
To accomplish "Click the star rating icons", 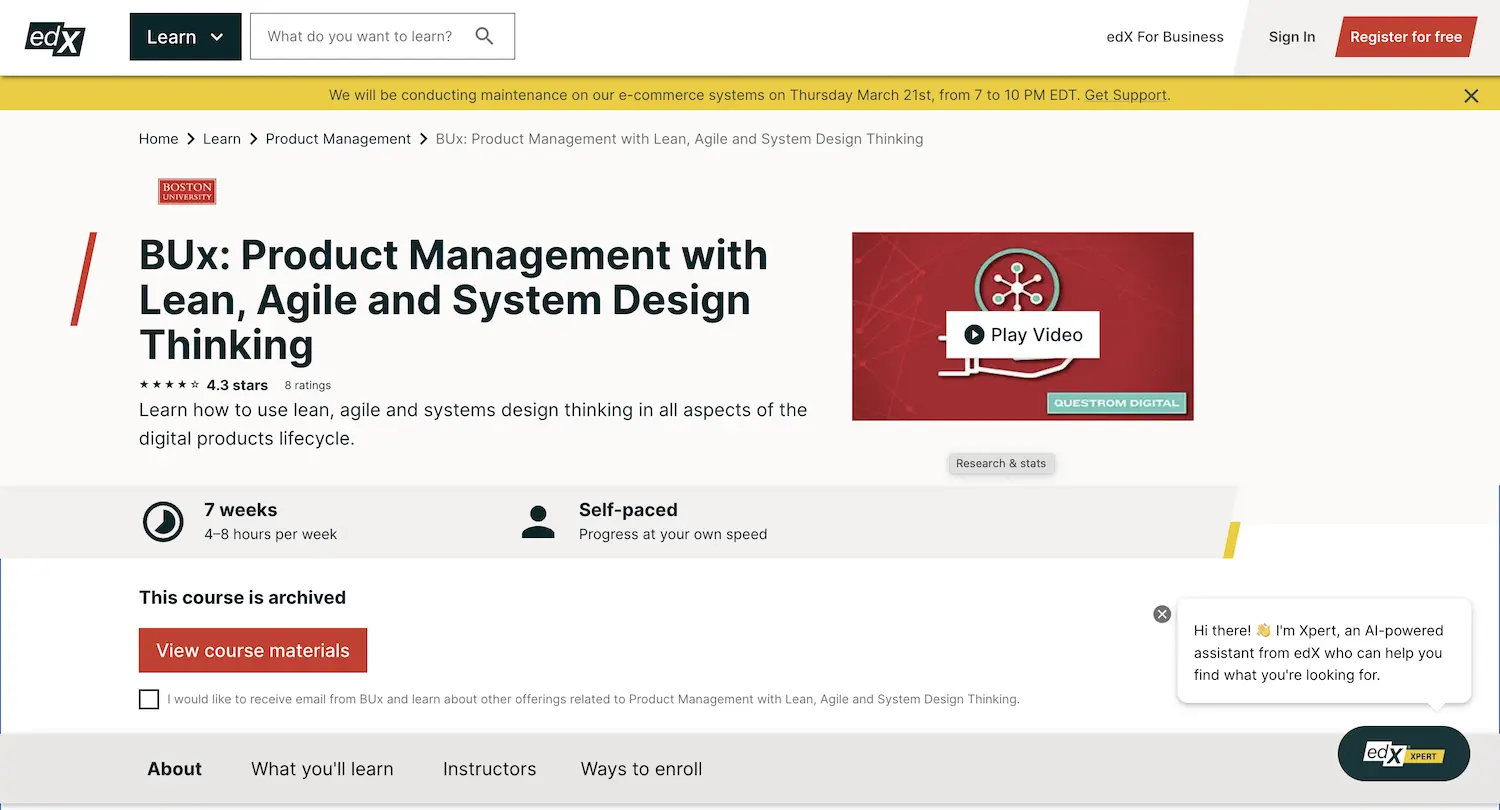I will (169, 385).
